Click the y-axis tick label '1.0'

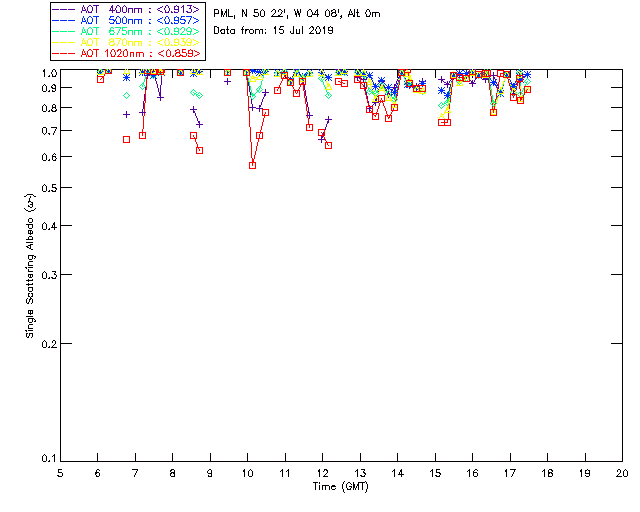point(49,73)
